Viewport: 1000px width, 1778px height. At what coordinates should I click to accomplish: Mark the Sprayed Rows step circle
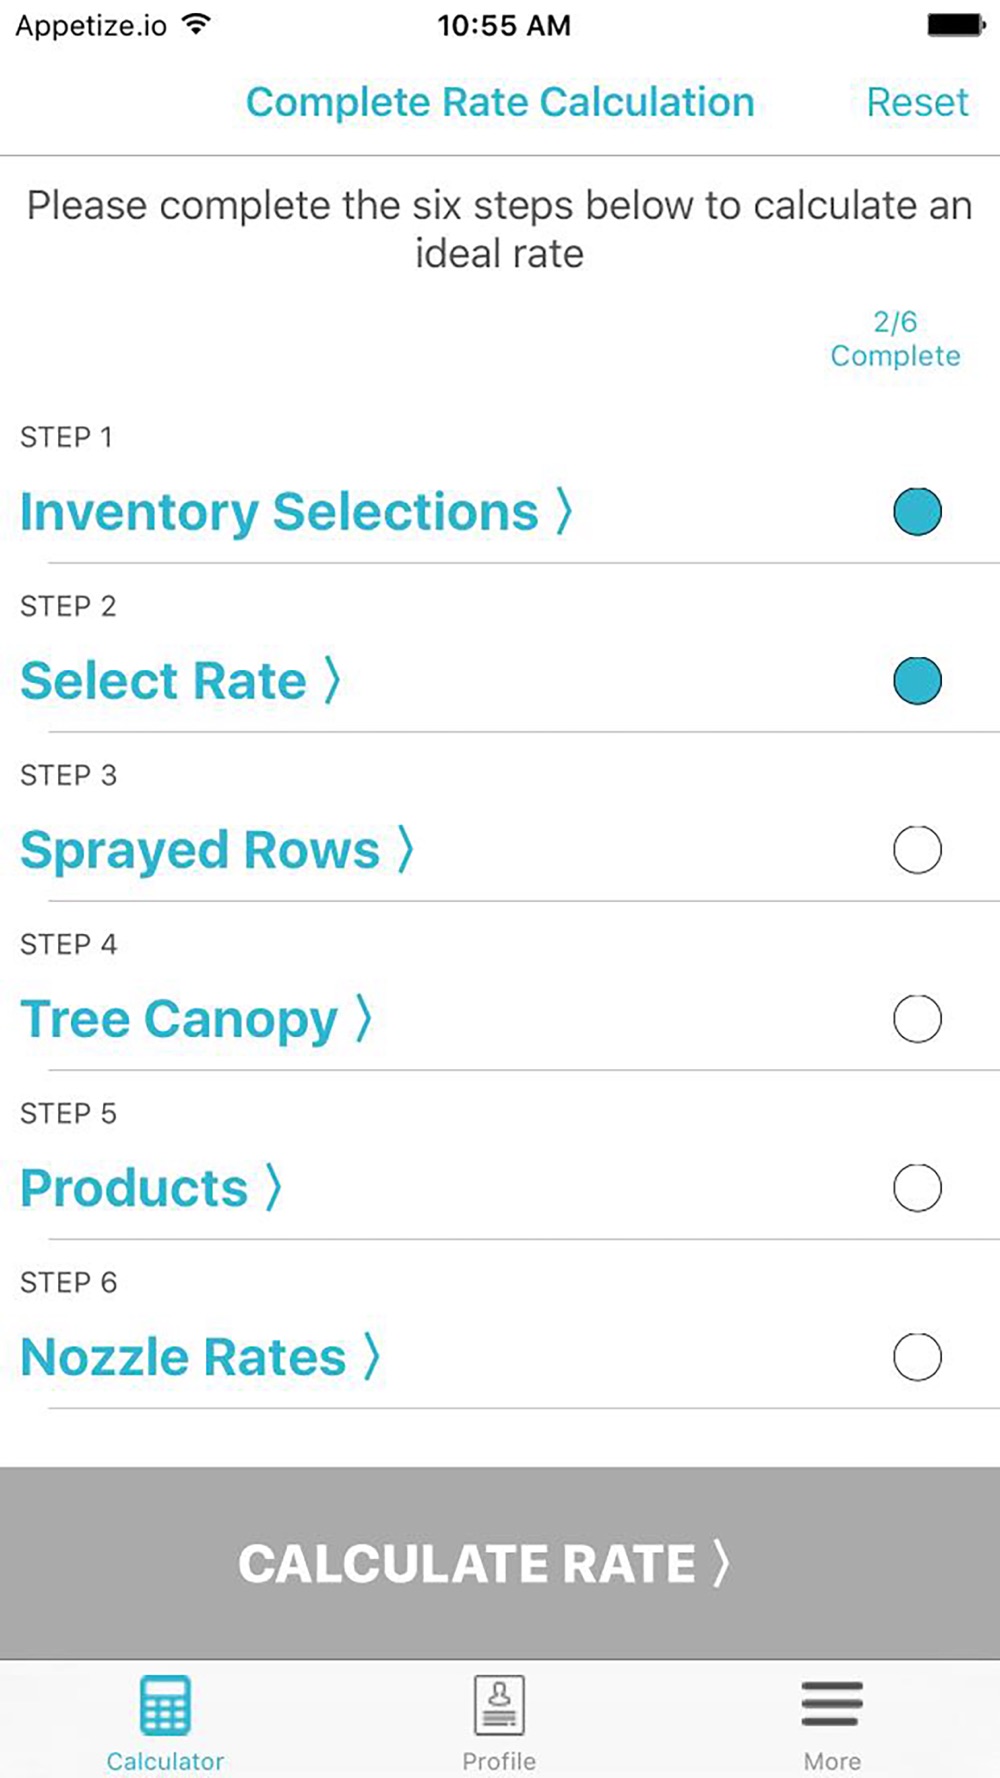917,850
